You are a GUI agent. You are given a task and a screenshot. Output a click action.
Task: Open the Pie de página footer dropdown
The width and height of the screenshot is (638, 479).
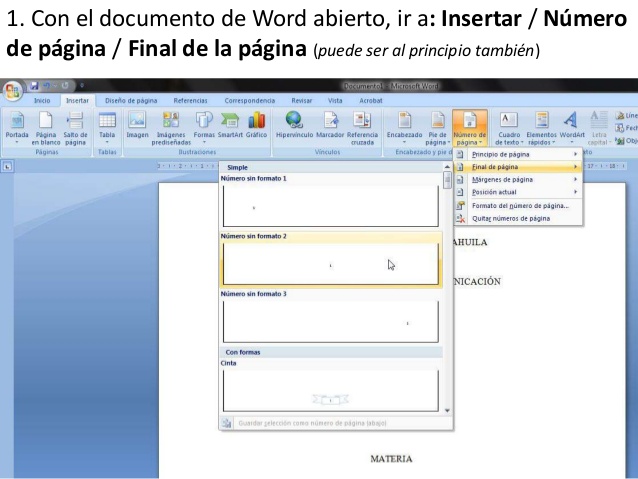[x=437, y=128]
